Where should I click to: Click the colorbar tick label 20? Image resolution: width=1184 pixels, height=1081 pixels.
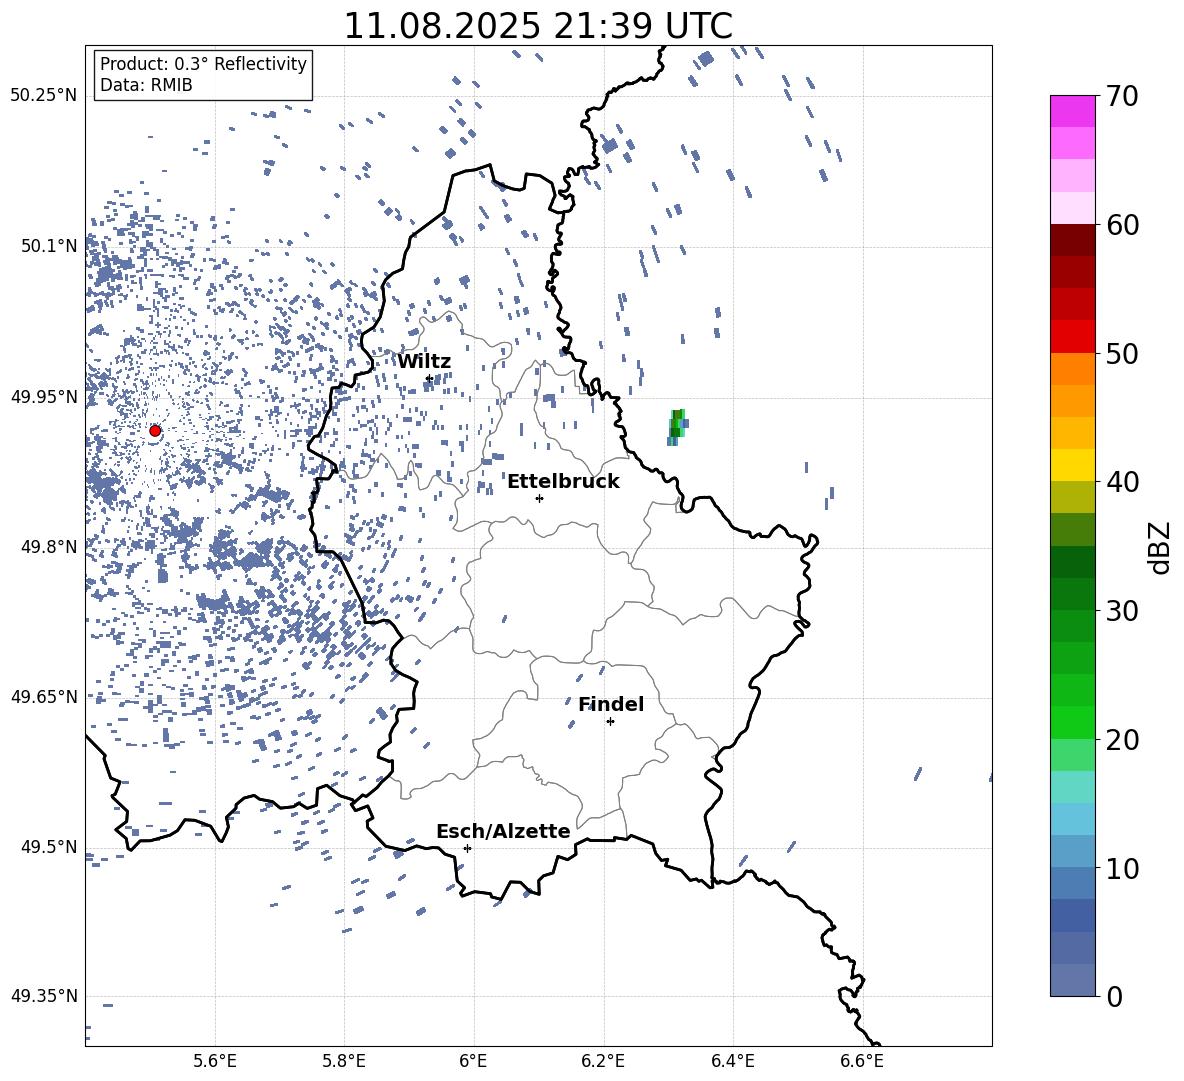coord(1122,740)
